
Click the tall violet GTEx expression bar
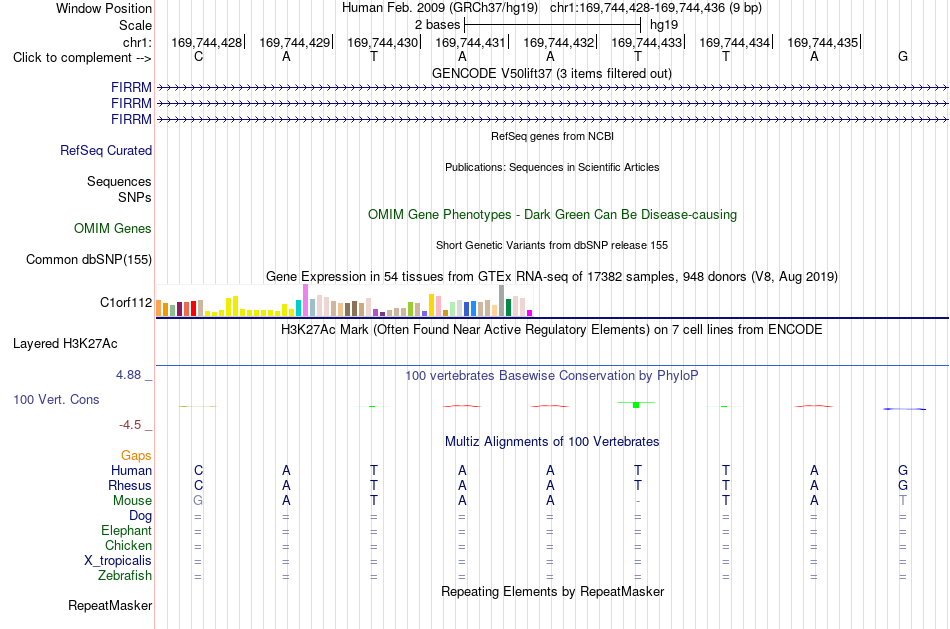point(305,300)
